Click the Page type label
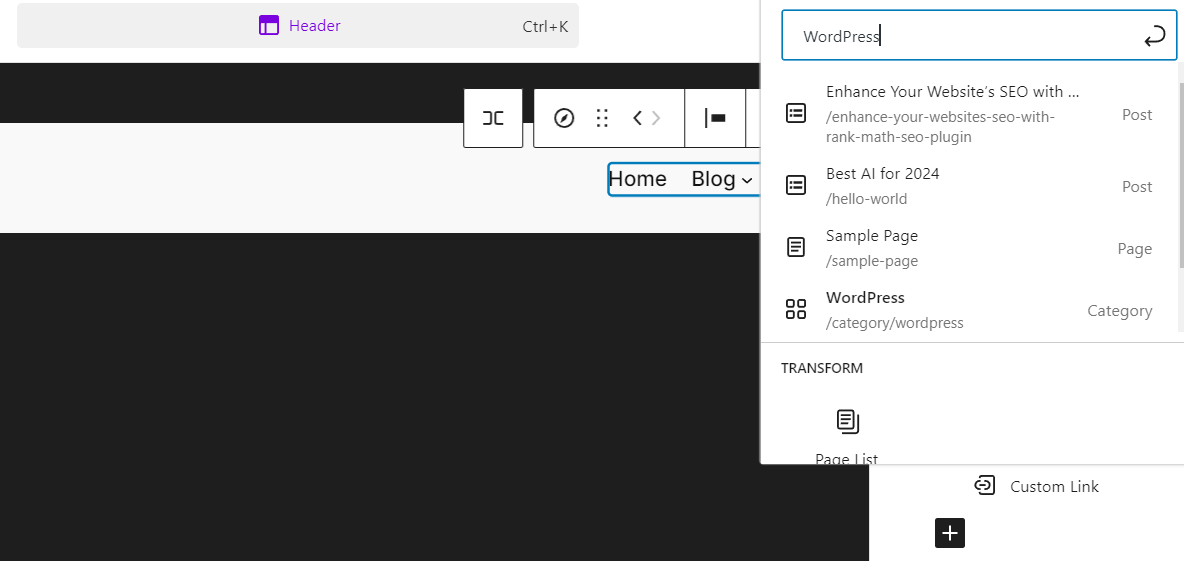Image resolution: width=1184 pixels, height=561 pixels. pos(1135,248)
